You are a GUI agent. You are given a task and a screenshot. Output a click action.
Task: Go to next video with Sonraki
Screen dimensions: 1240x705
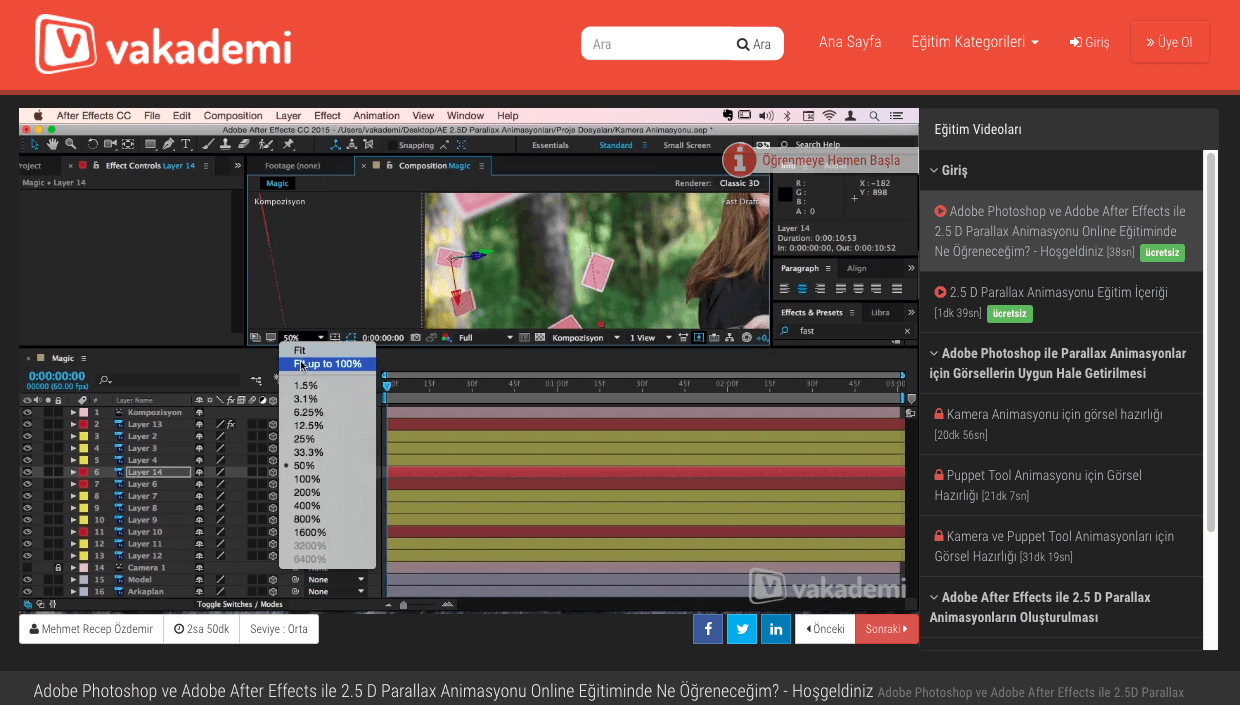[886, 629]
